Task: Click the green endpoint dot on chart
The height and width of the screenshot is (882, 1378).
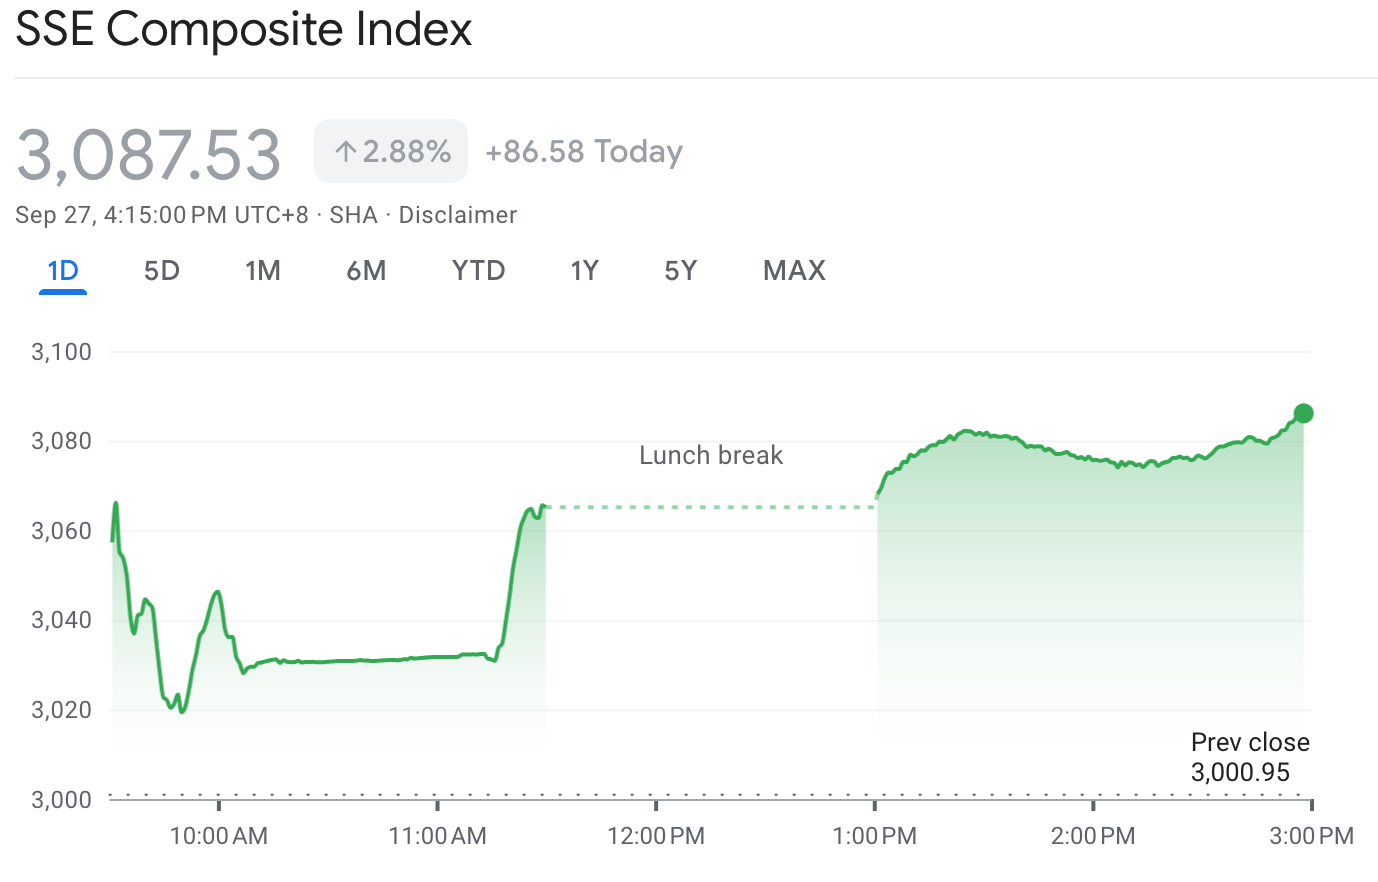Action: click(1303, 413)
